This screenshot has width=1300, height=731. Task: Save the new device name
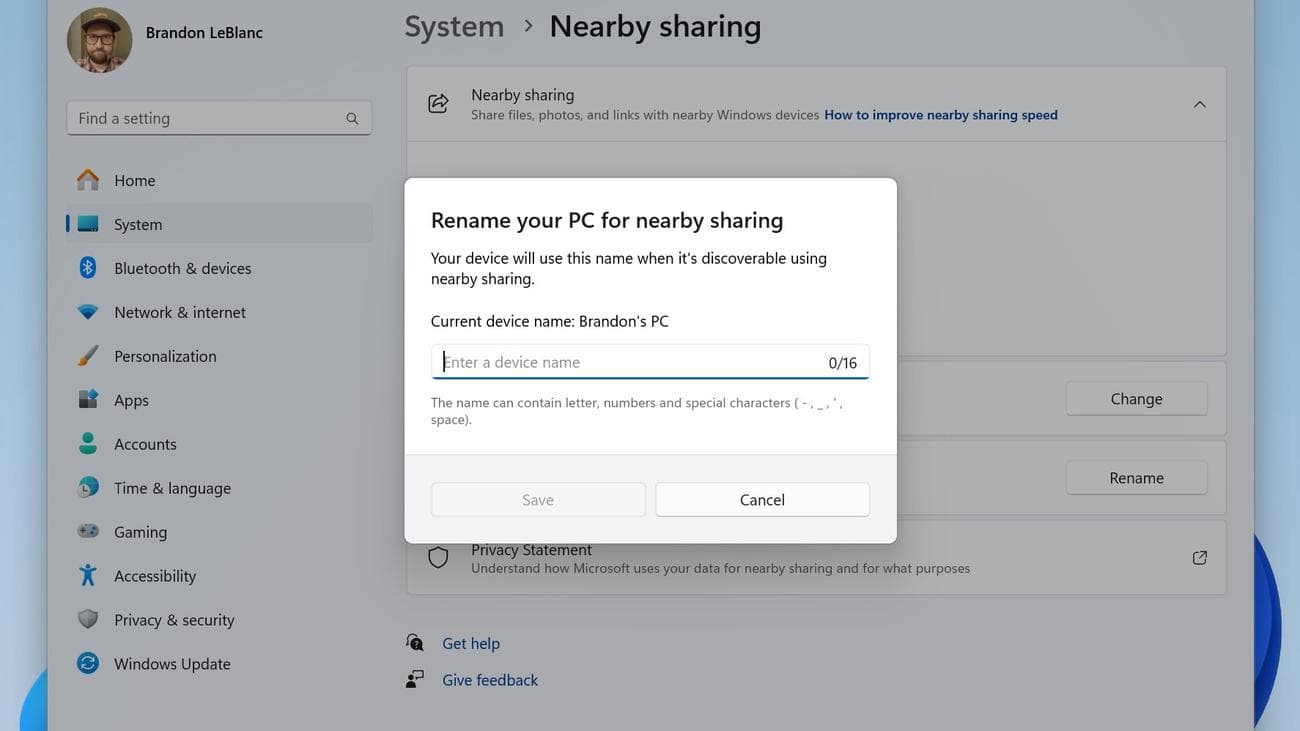(x=537, y=499)
